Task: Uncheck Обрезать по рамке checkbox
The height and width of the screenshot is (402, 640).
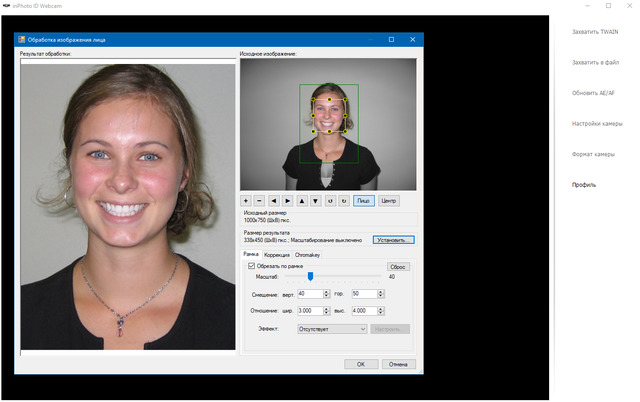Action: point(251,266)
